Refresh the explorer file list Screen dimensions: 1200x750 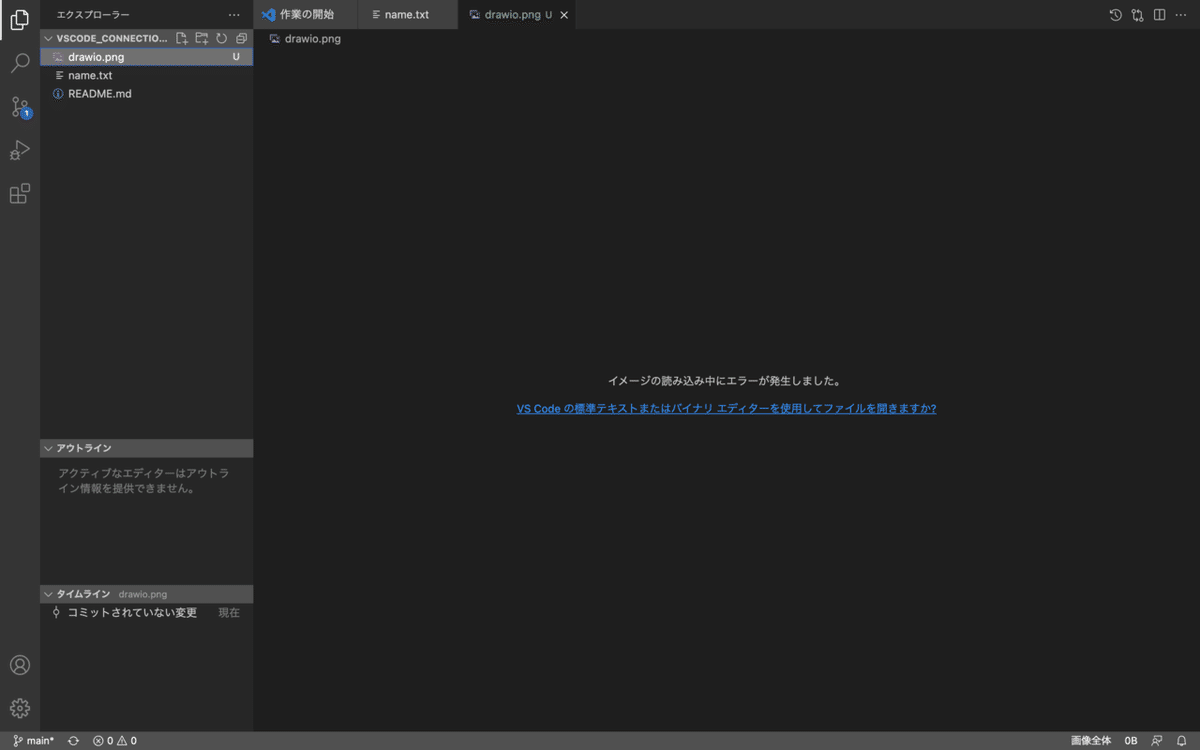(x=222, y=38)
